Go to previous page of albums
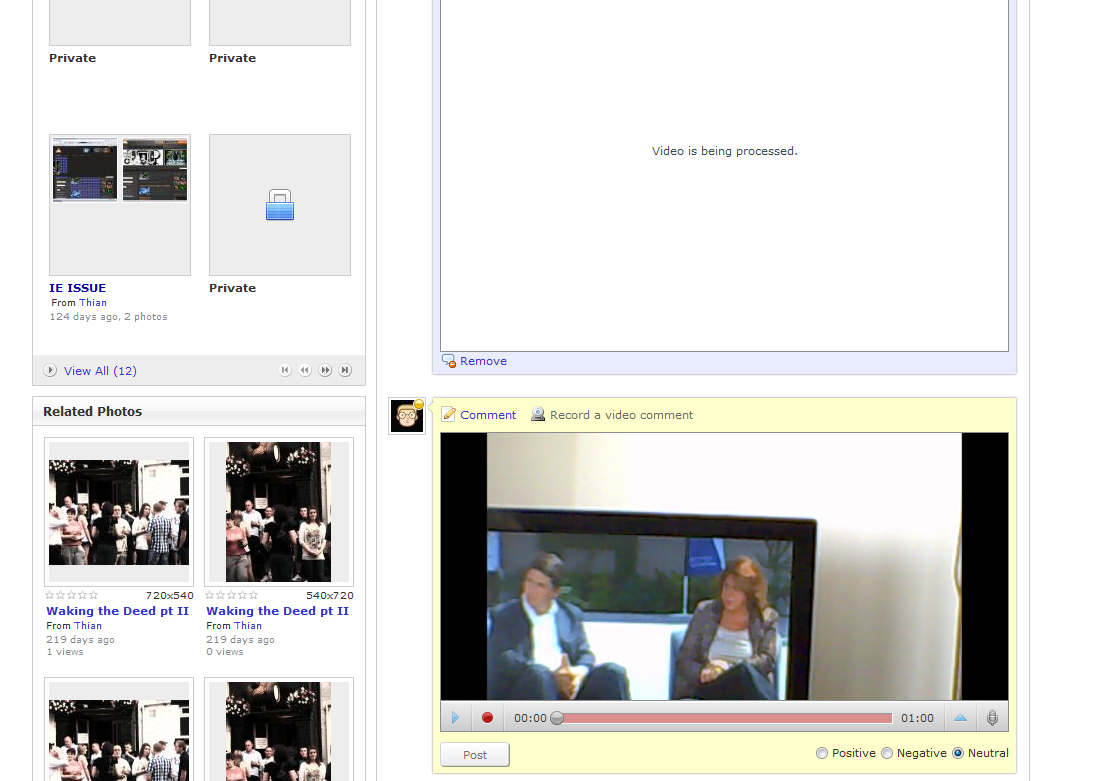Screen dimensions: 1112x781 coord(305,370)
